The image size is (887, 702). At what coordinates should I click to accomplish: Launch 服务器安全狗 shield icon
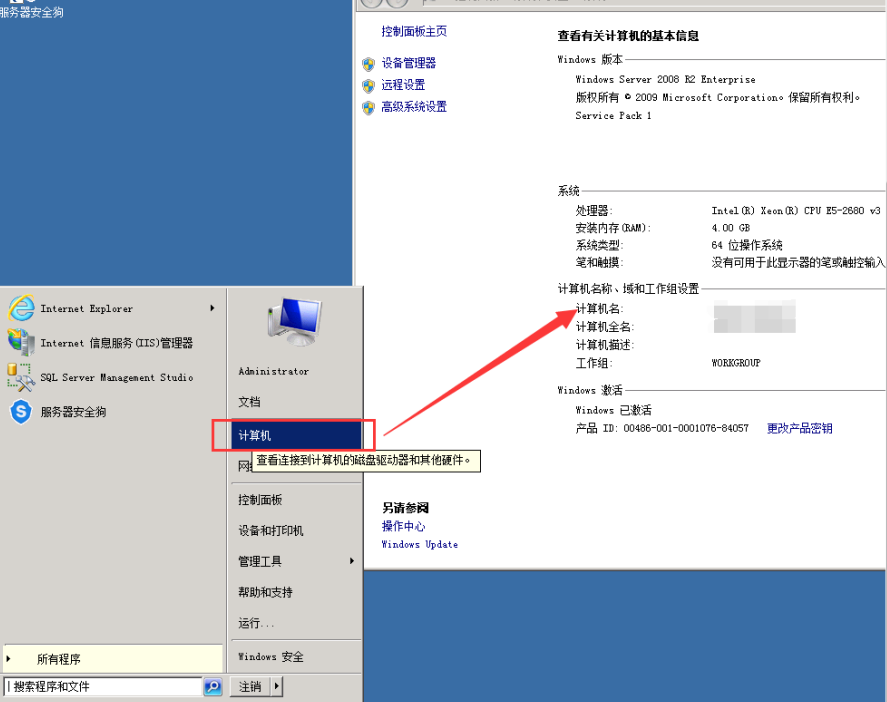click(x=21, y=411)
